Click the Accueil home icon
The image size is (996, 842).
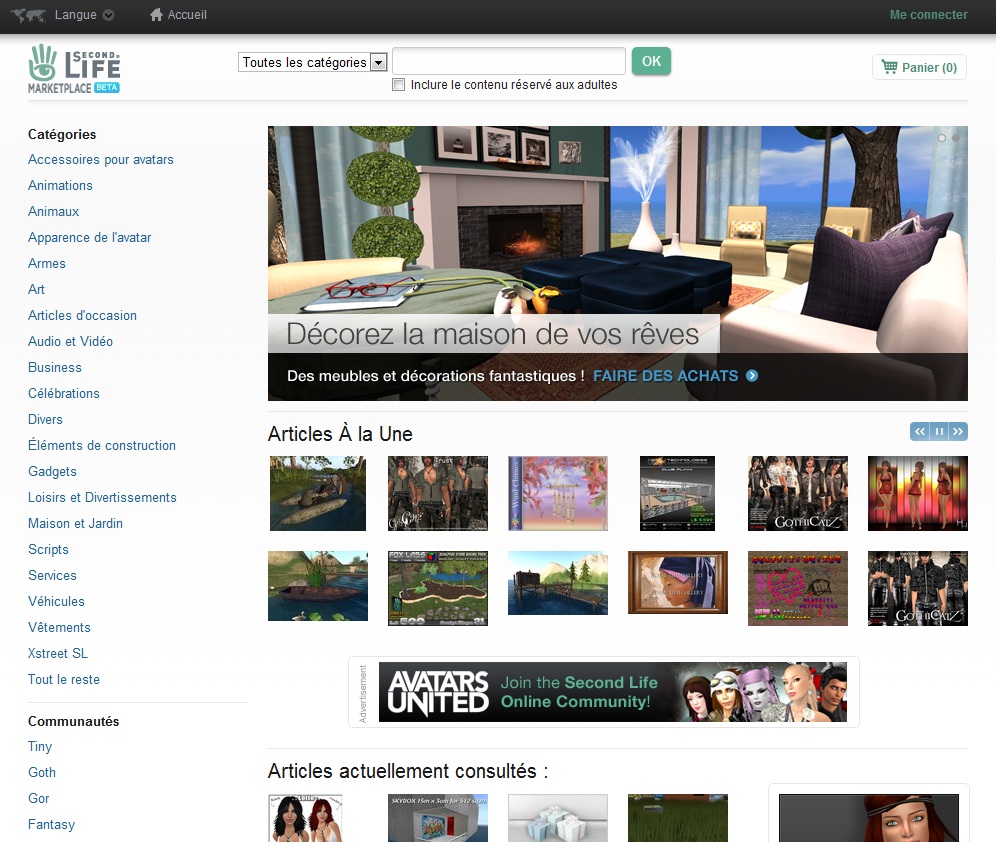tap(156, 15)
